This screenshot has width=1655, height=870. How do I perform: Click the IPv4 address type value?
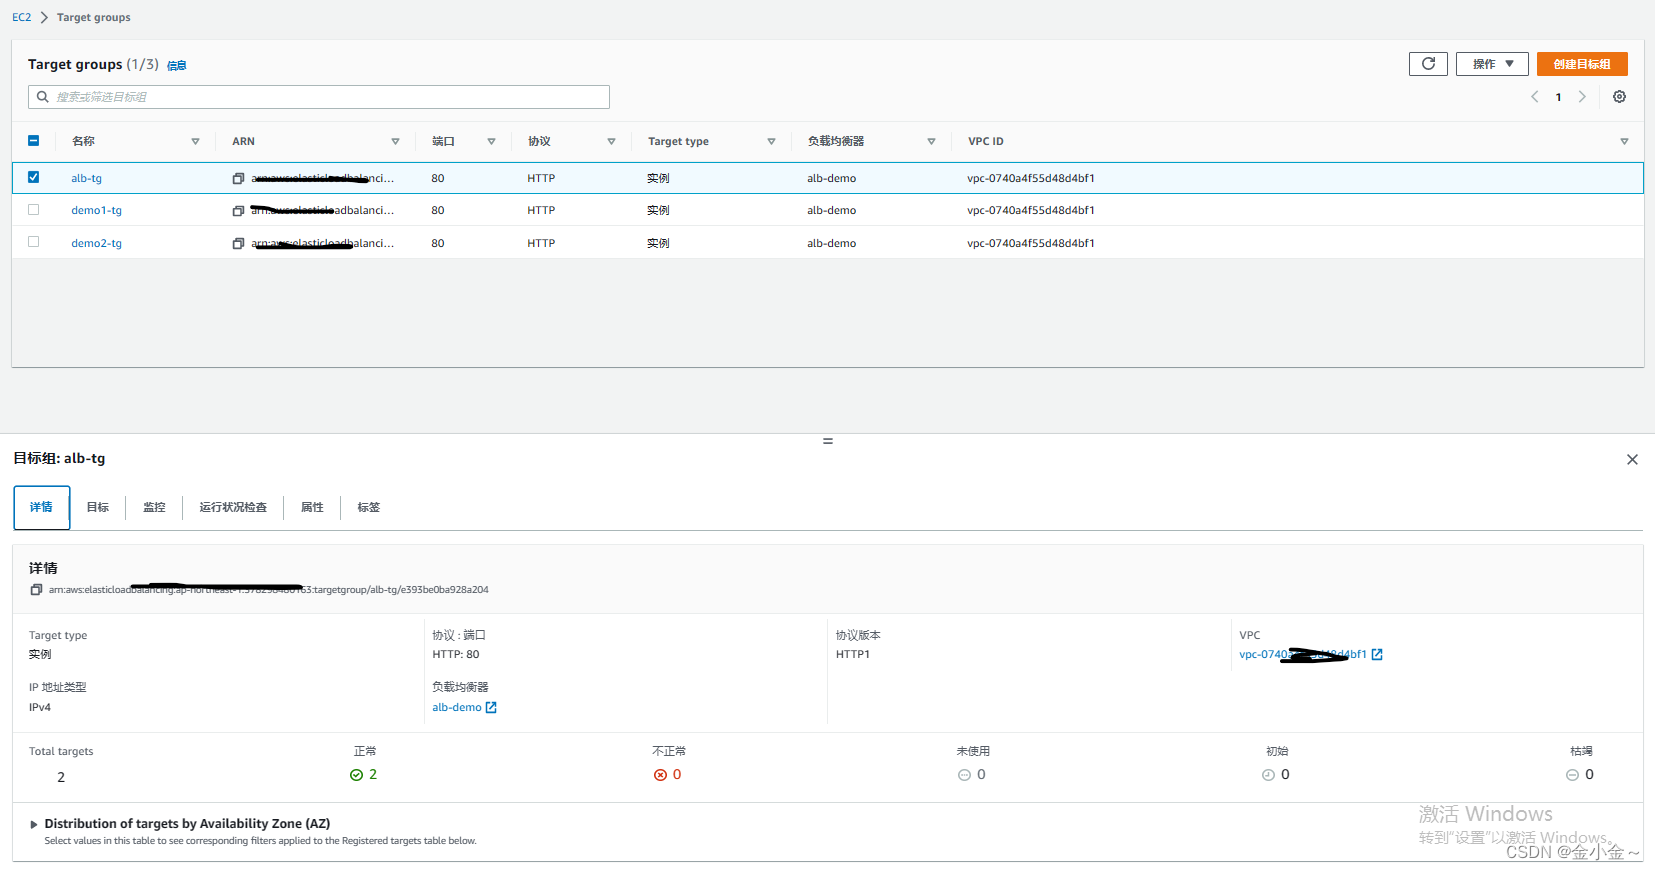pos(40,708)
